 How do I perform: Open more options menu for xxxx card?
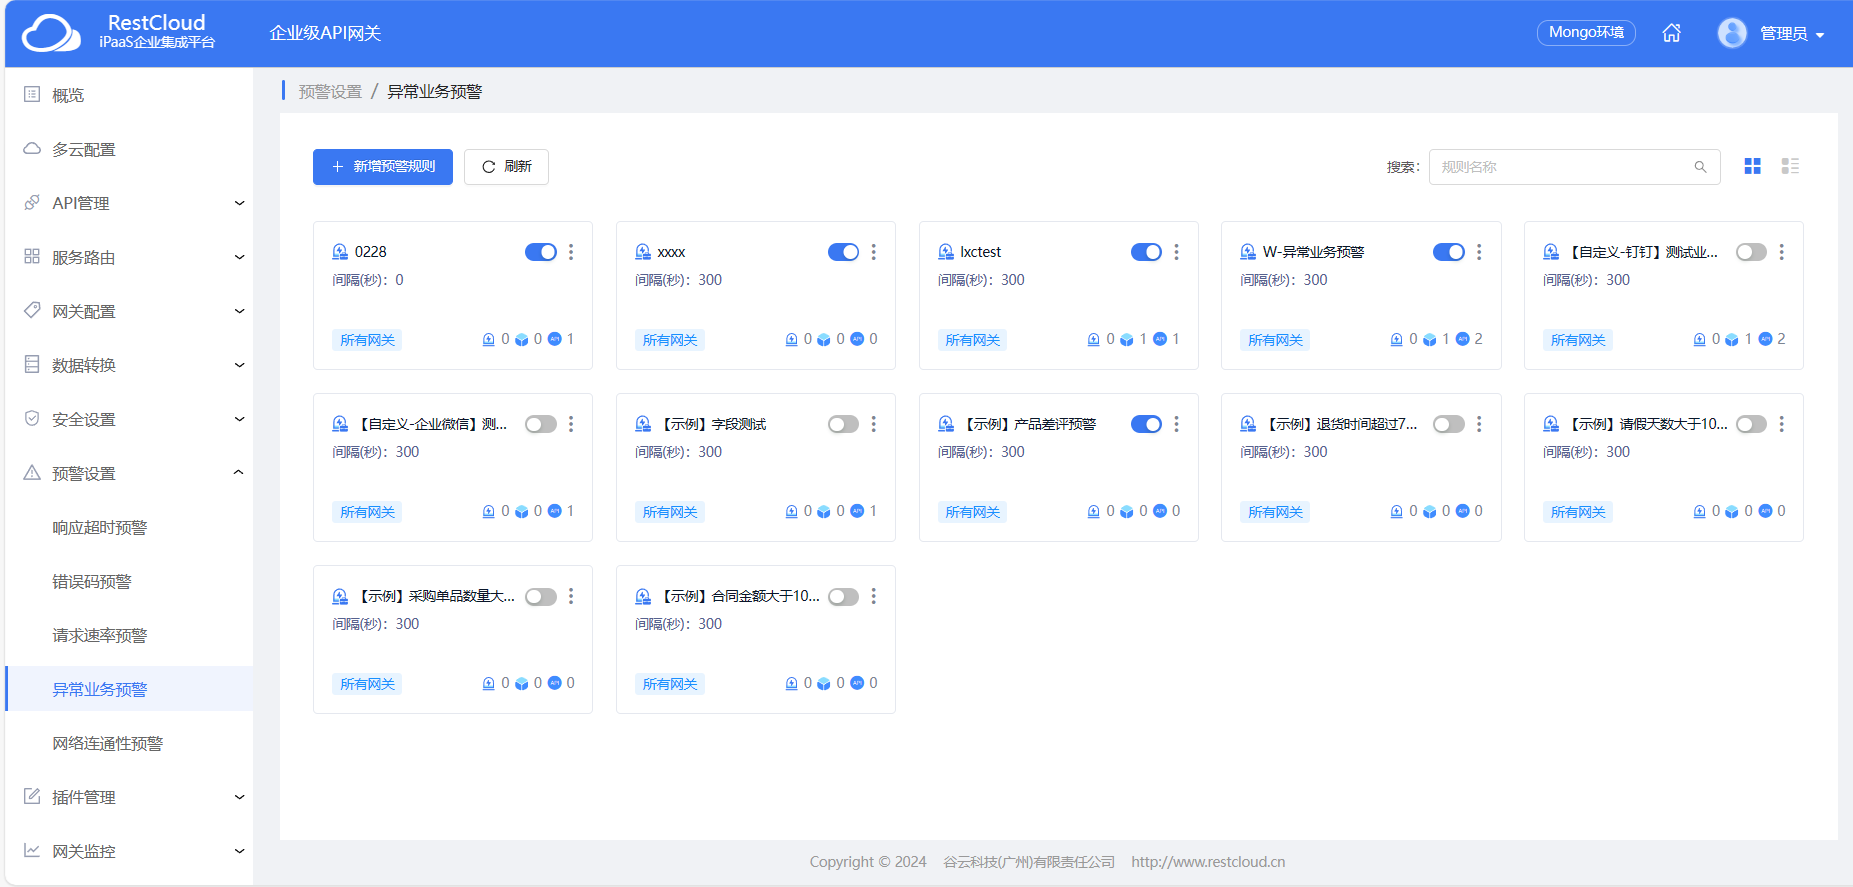pyautogui.click(x=873, y=252)
